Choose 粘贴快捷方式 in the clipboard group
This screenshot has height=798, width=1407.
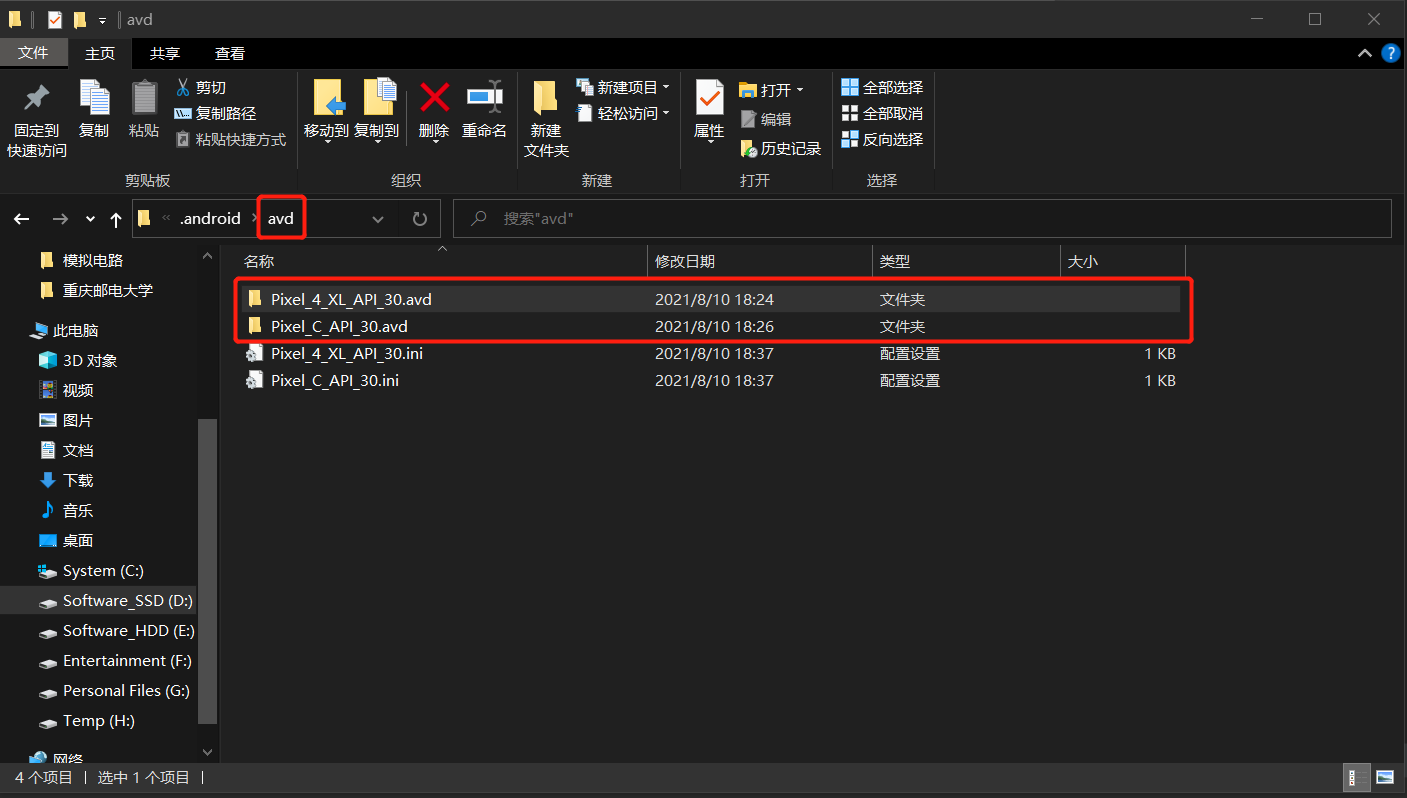click(231, 140)
